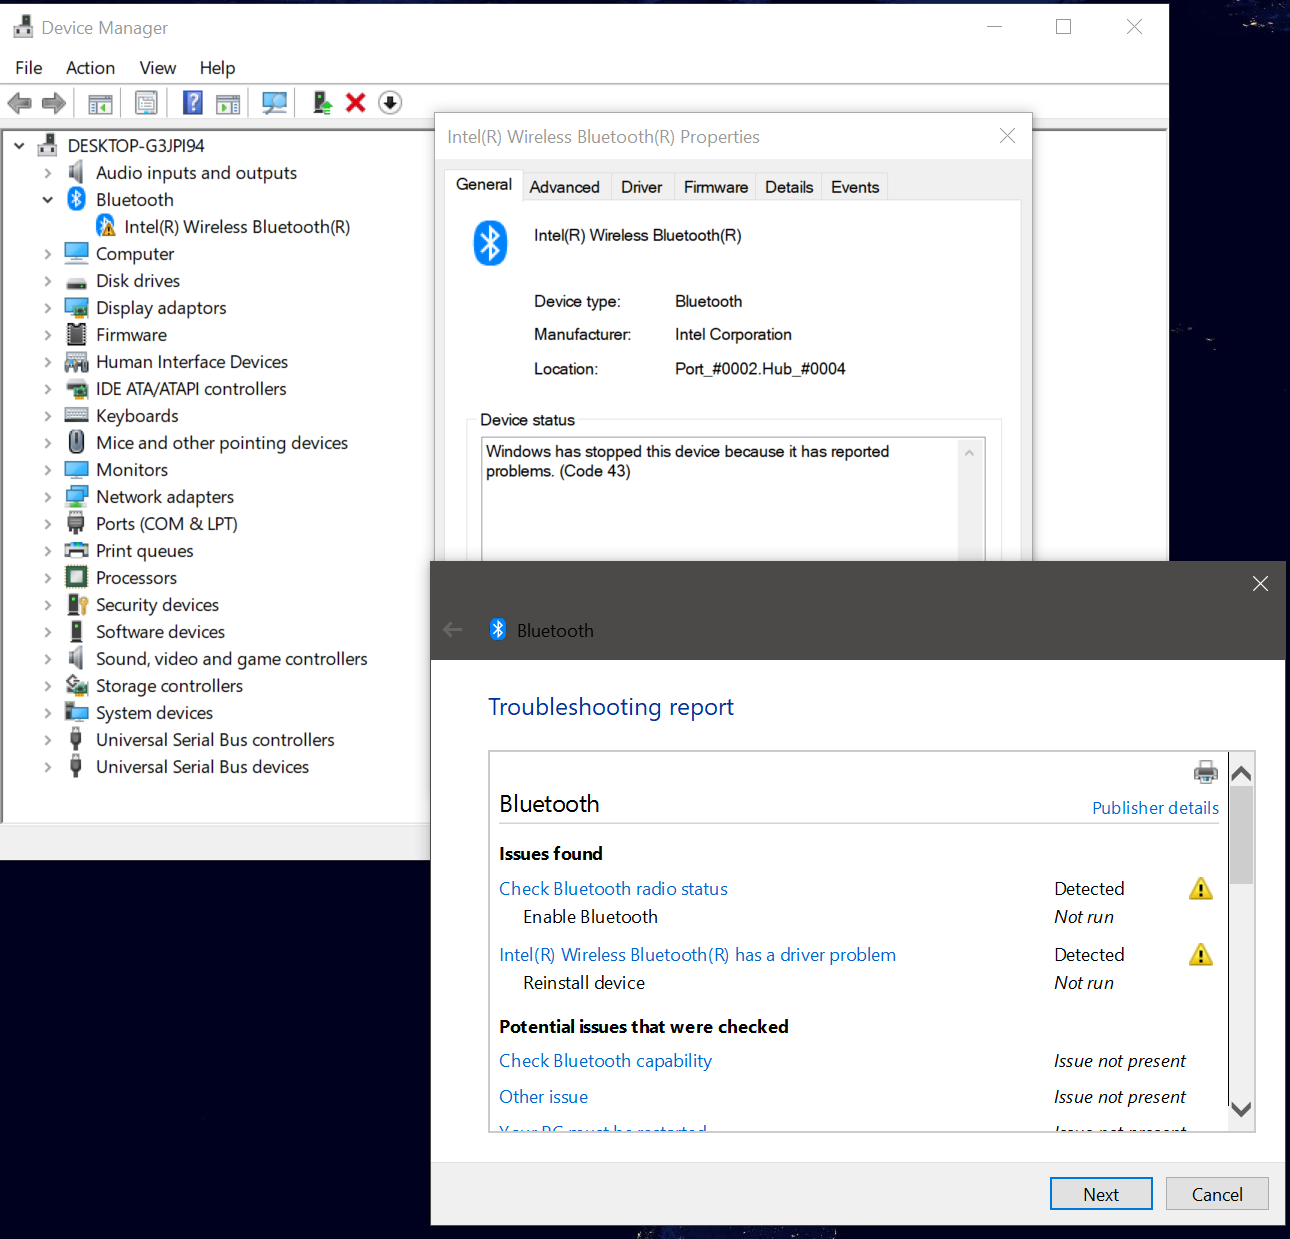1290x1239 pixels.
Task: Switch to the Advanced tab in Properties
Action: (x=565, y=187)
